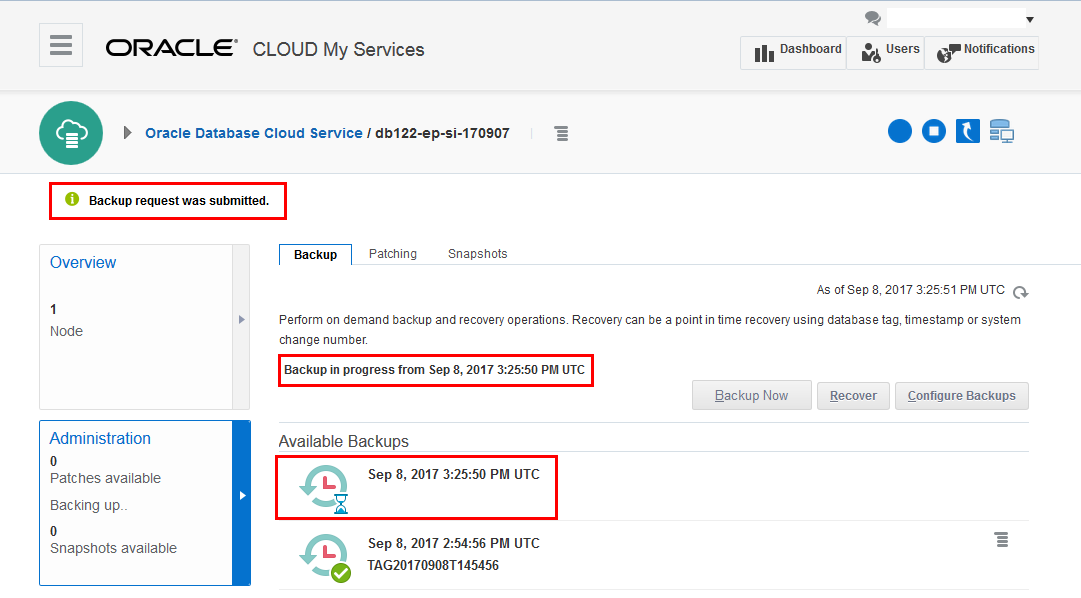Open the Oracle Database Cloud Service link
1081x598 pixels.
pos(254,133)
